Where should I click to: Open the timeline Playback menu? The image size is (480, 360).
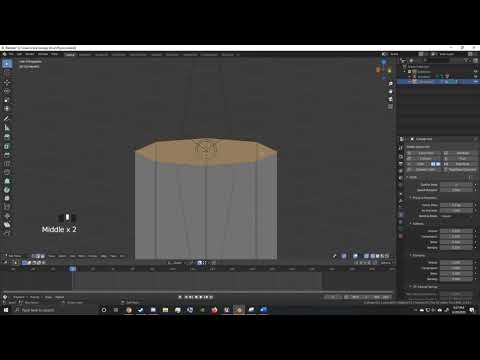point(19,297)
